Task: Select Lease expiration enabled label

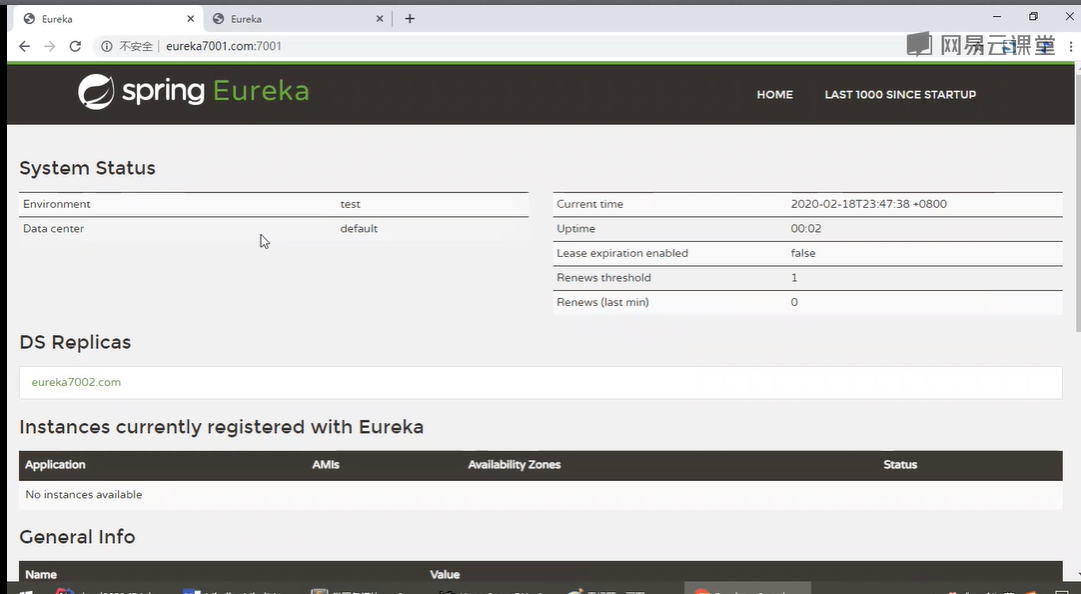Action: tap(623, 253)
